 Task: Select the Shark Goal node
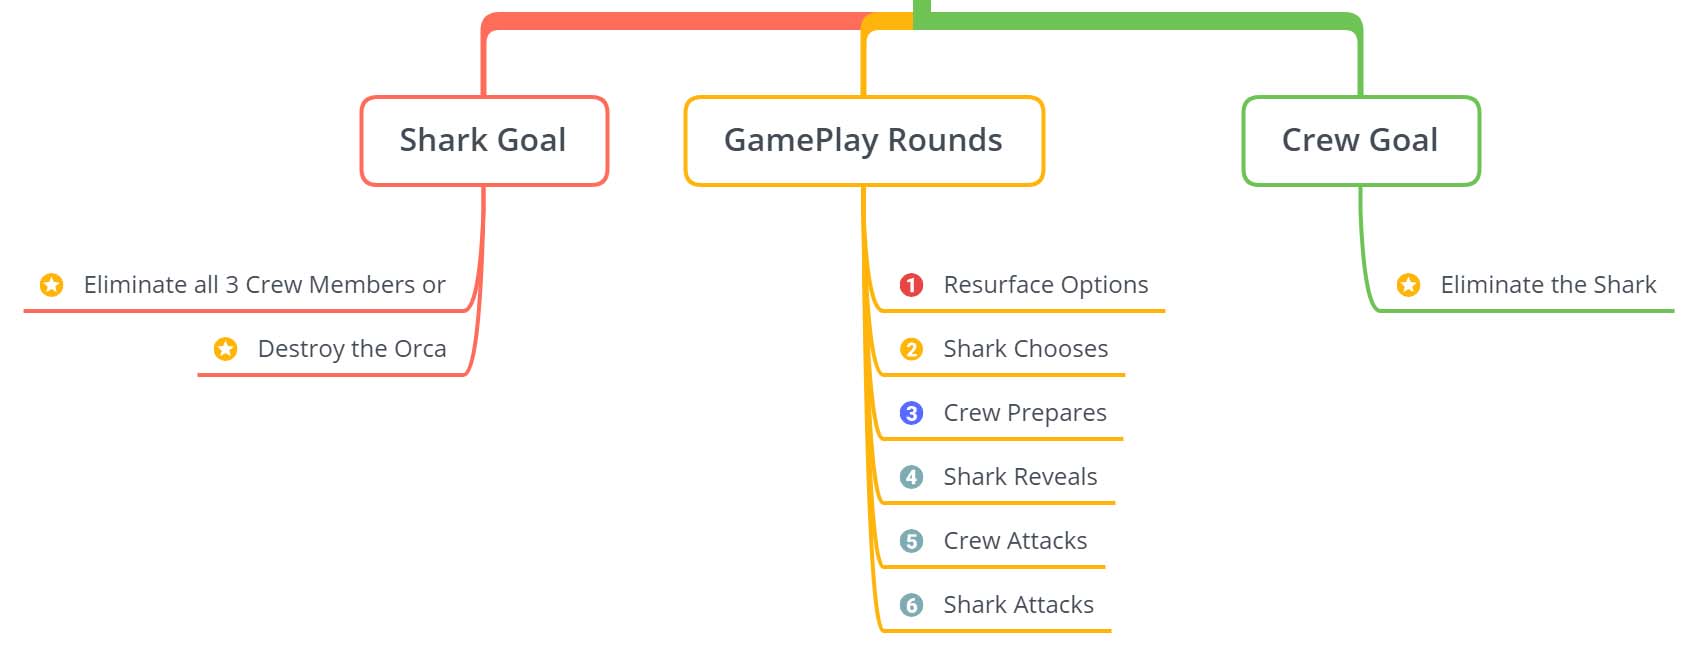484,141
